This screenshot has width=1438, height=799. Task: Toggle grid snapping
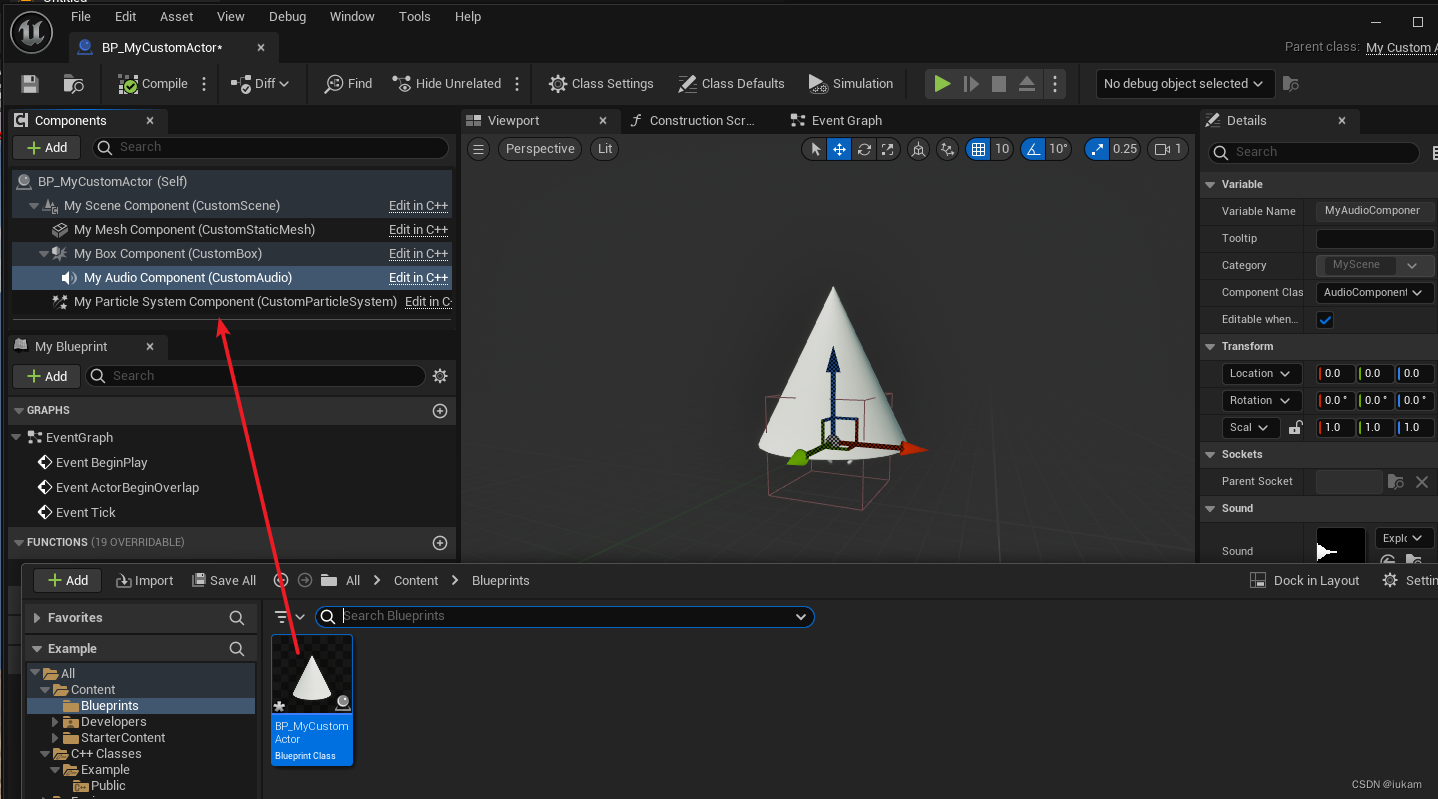pyautogui.click(x=978, y=149)
